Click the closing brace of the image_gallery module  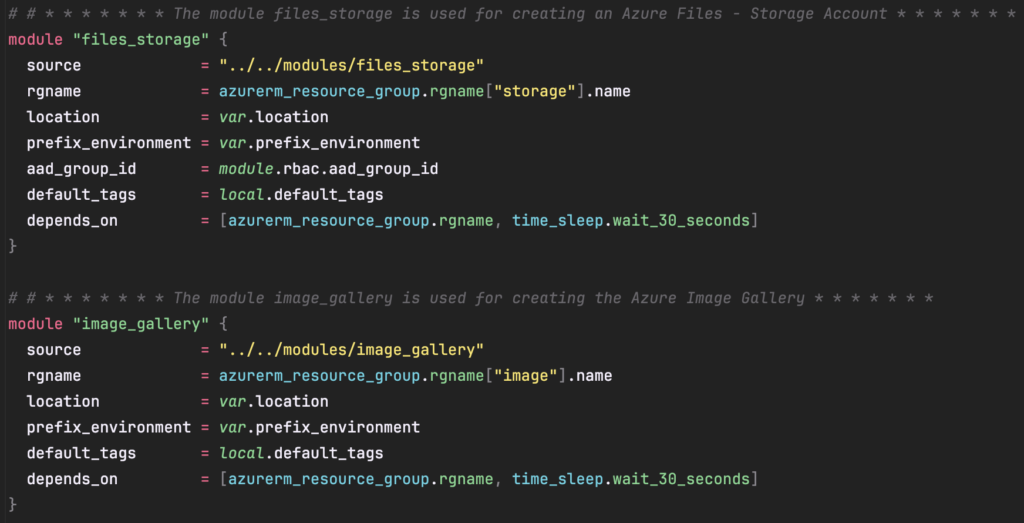click(12, 505)
